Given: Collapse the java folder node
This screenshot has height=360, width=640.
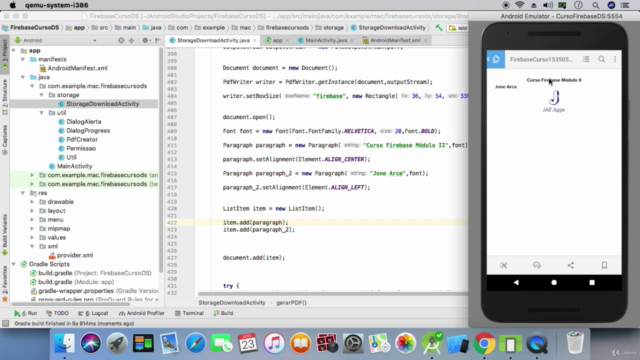Looking at the screenshot, I should tap(23, 77).
